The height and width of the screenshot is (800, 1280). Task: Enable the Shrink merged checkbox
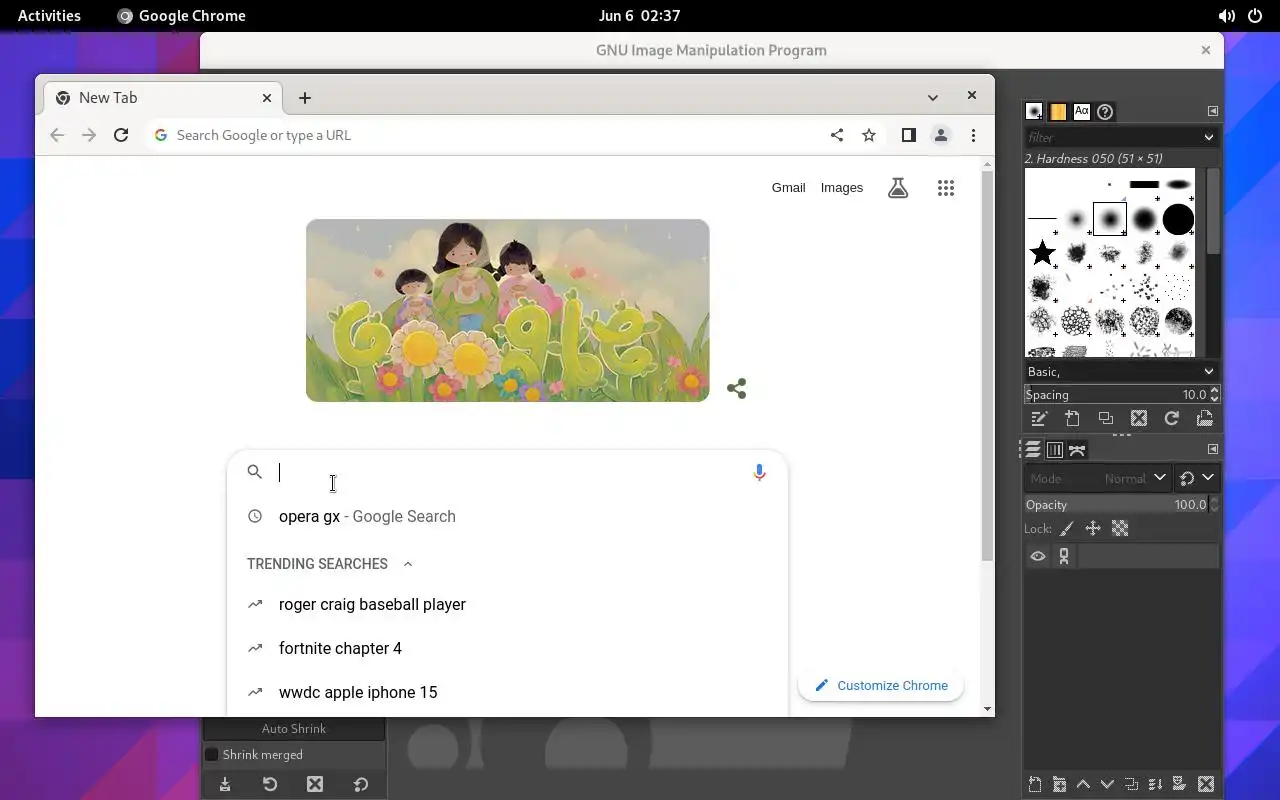tap(211, 755)
